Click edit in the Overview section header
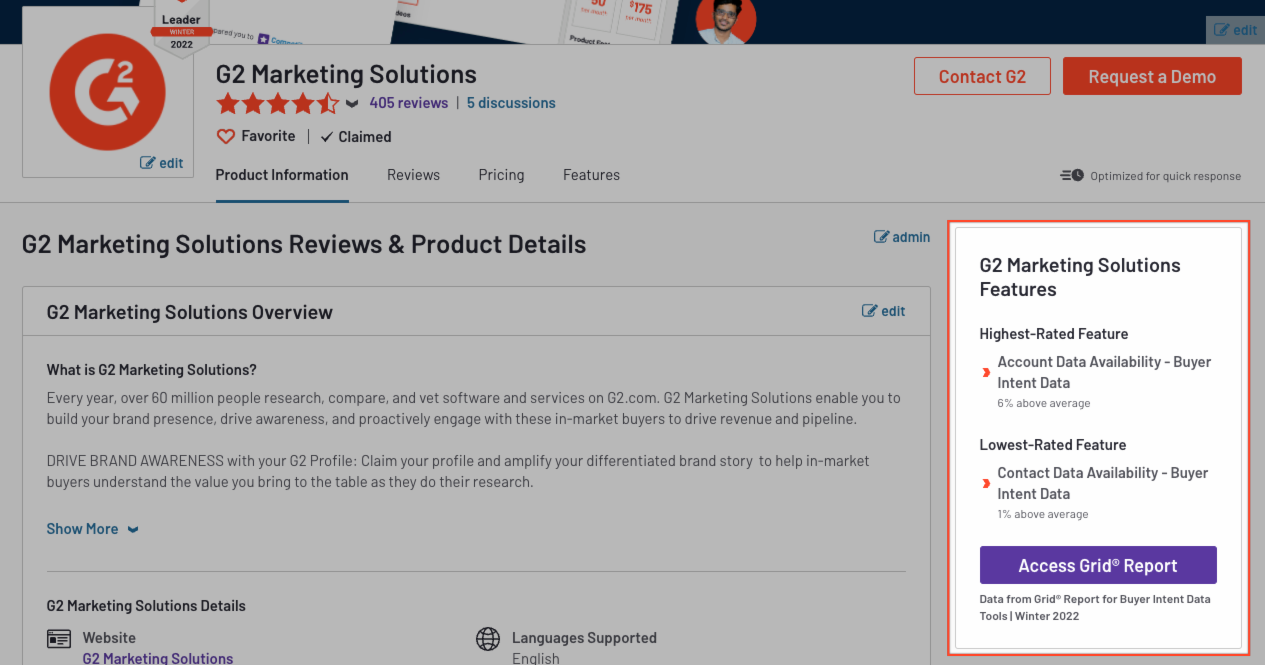The width and height of the screenshot is (1265, 665). 883,311
